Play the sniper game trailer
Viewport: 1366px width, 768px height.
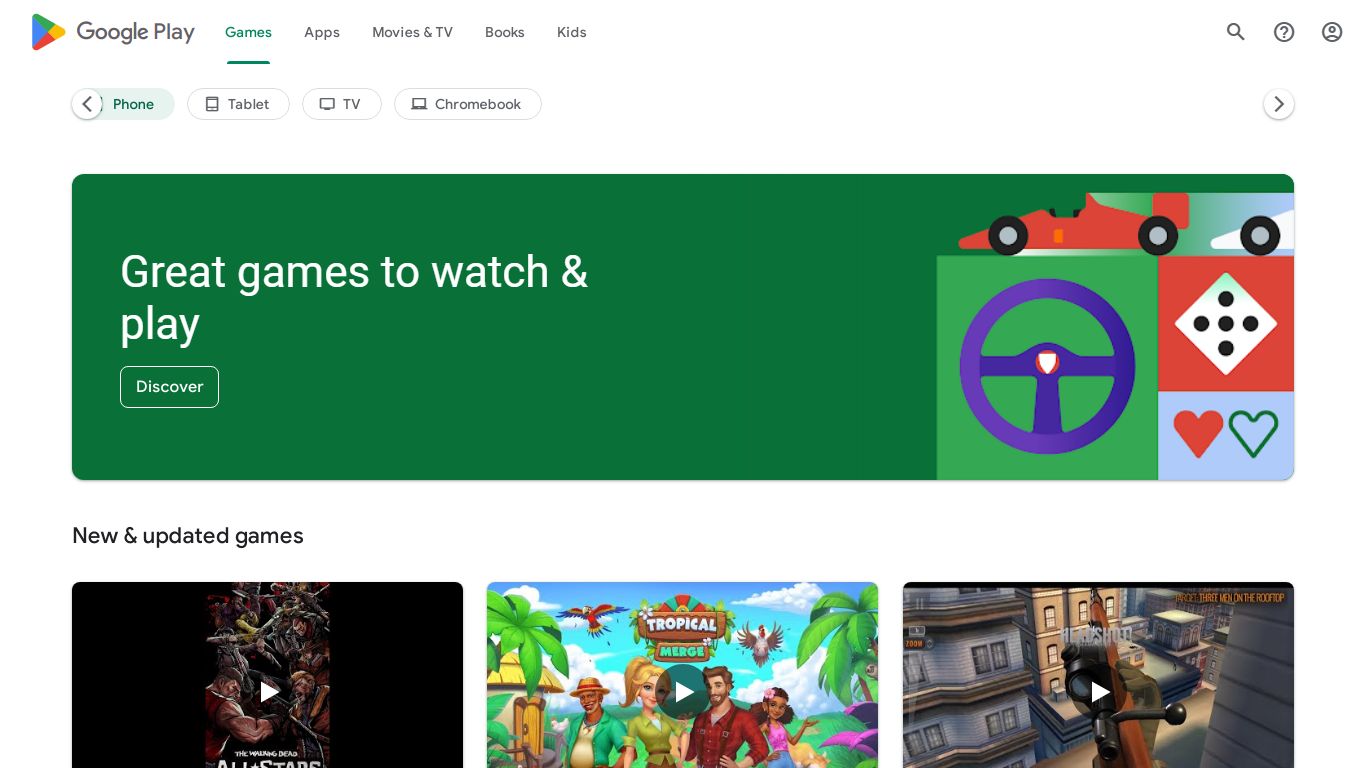(1099, 691)
